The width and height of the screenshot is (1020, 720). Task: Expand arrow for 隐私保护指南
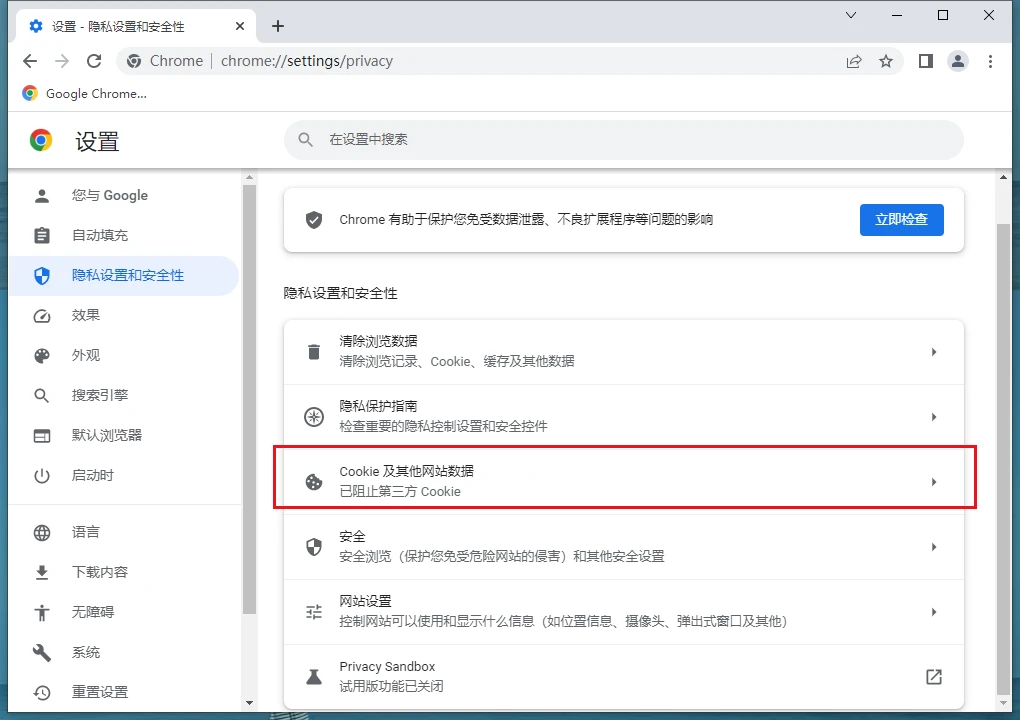[933, 417]
